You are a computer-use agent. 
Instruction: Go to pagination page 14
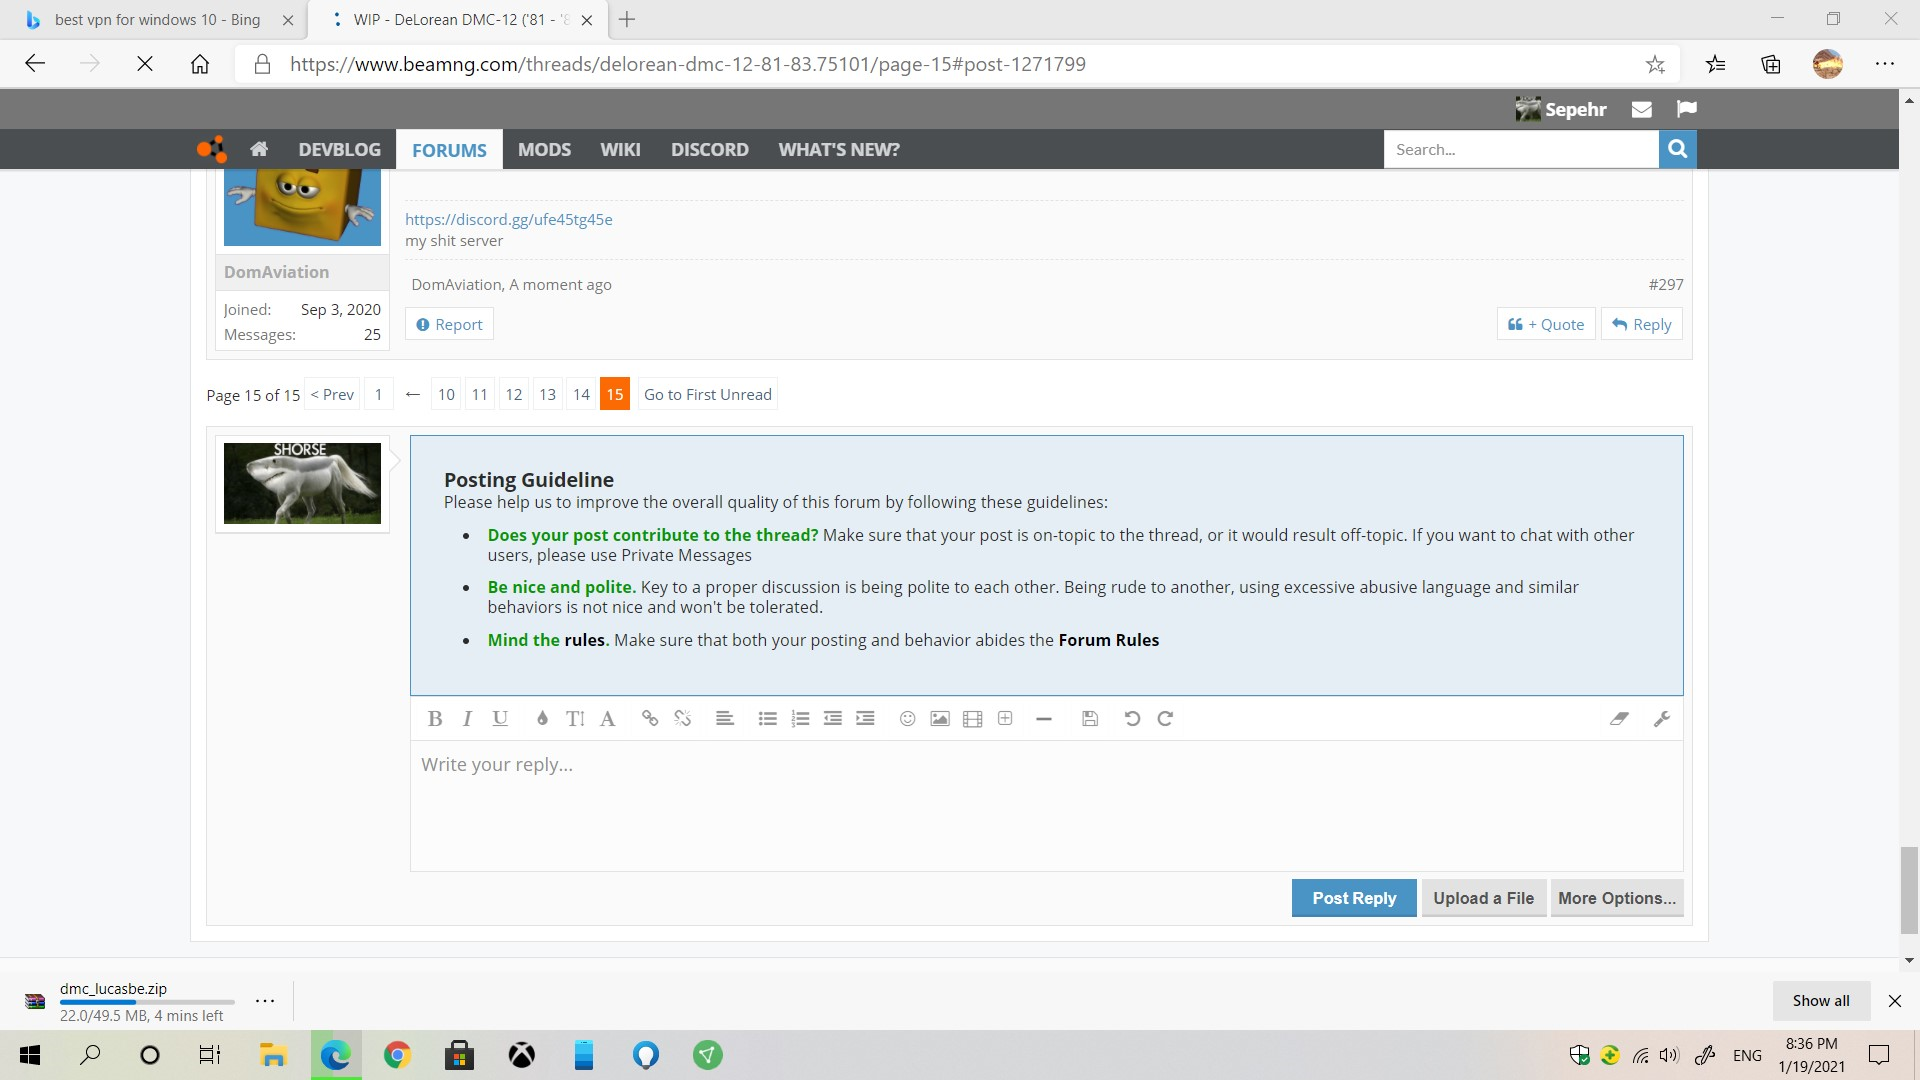pyautogui.click(x=581, y=394)
